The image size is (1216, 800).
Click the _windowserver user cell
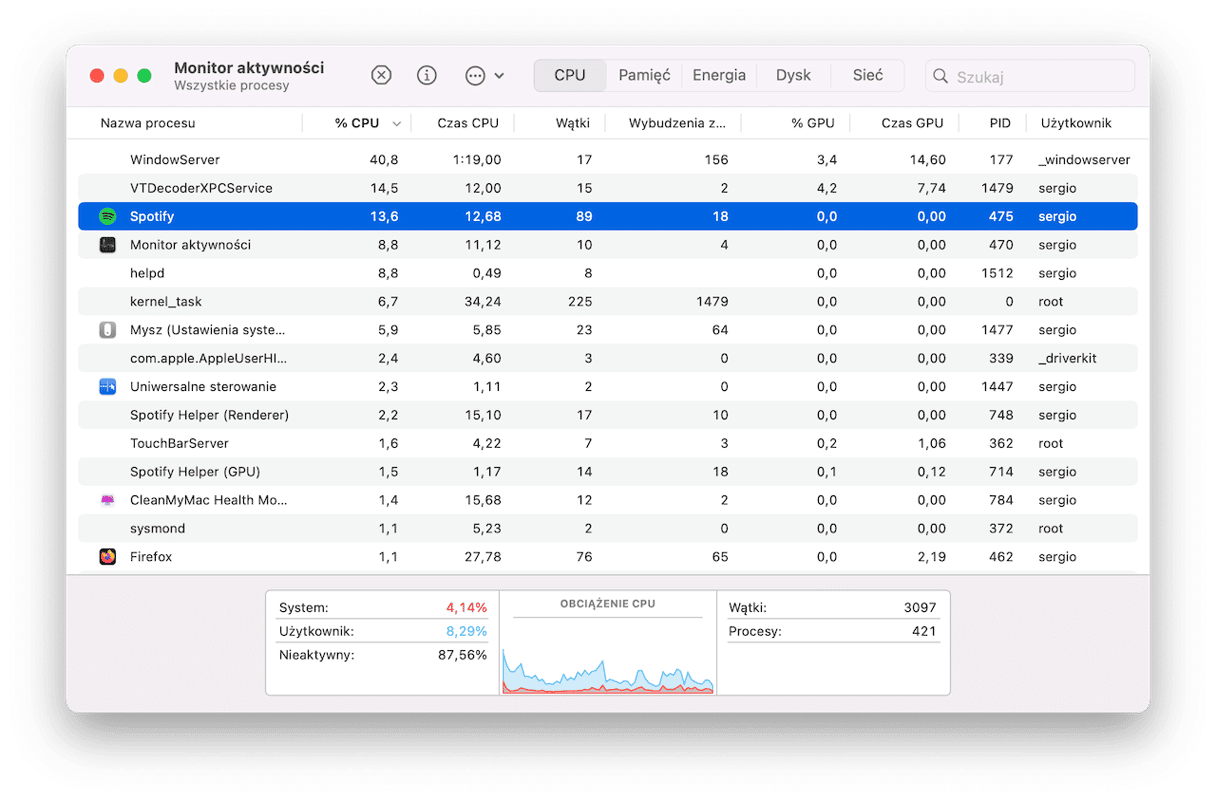click(x=1085, y=160)
